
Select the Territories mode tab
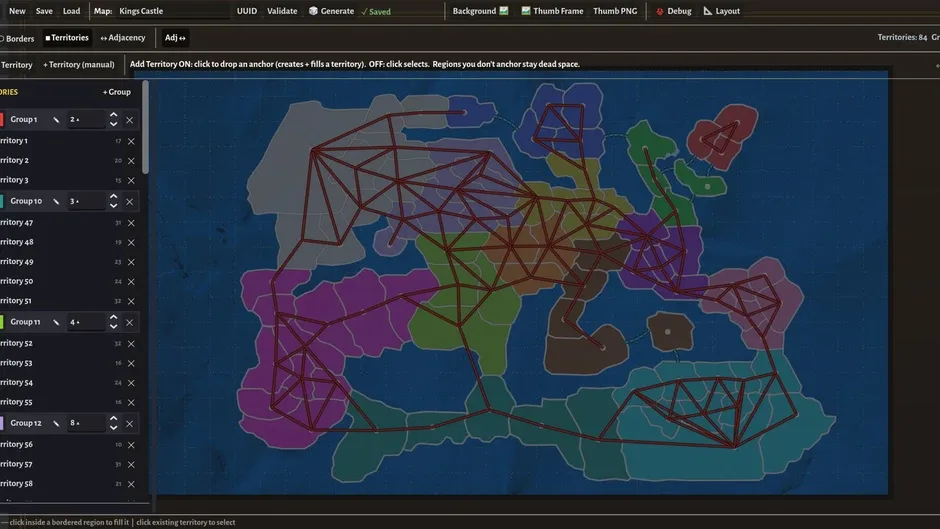(x=67, y=38)
